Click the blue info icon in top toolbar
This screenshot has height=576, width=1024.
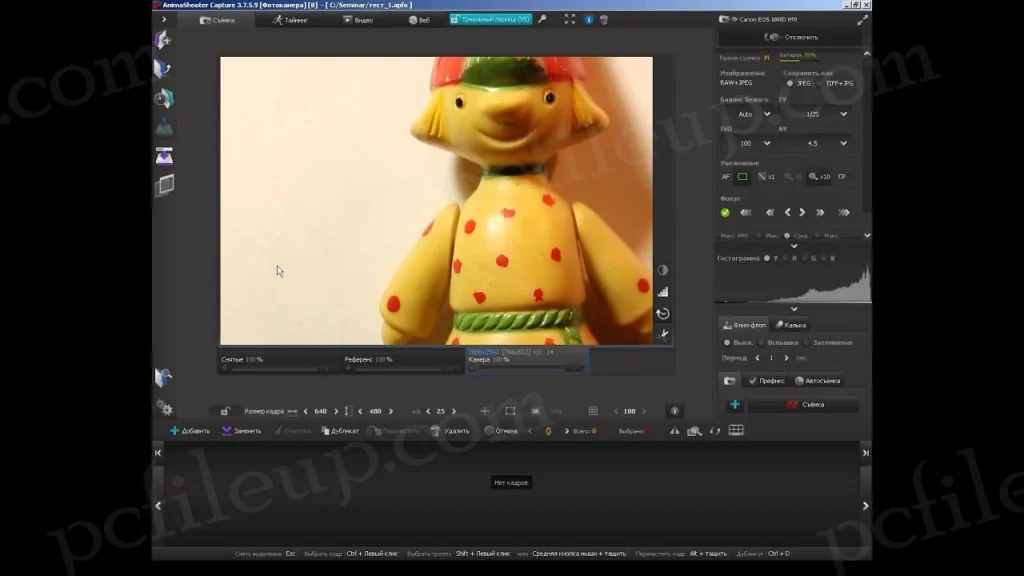587,19
